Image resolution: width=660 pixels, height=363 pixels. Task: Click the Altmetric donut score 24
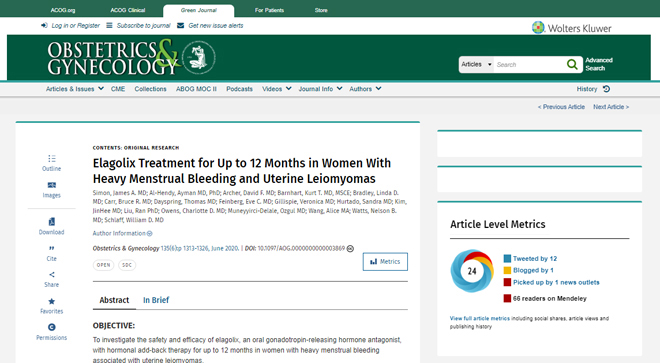[x=471, y=271]
